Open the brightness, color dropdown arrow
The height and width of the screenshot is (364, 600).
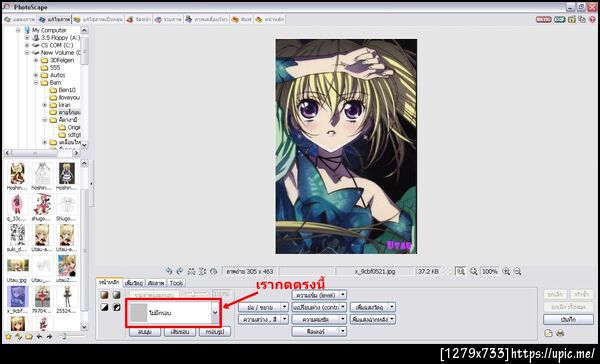284,319
